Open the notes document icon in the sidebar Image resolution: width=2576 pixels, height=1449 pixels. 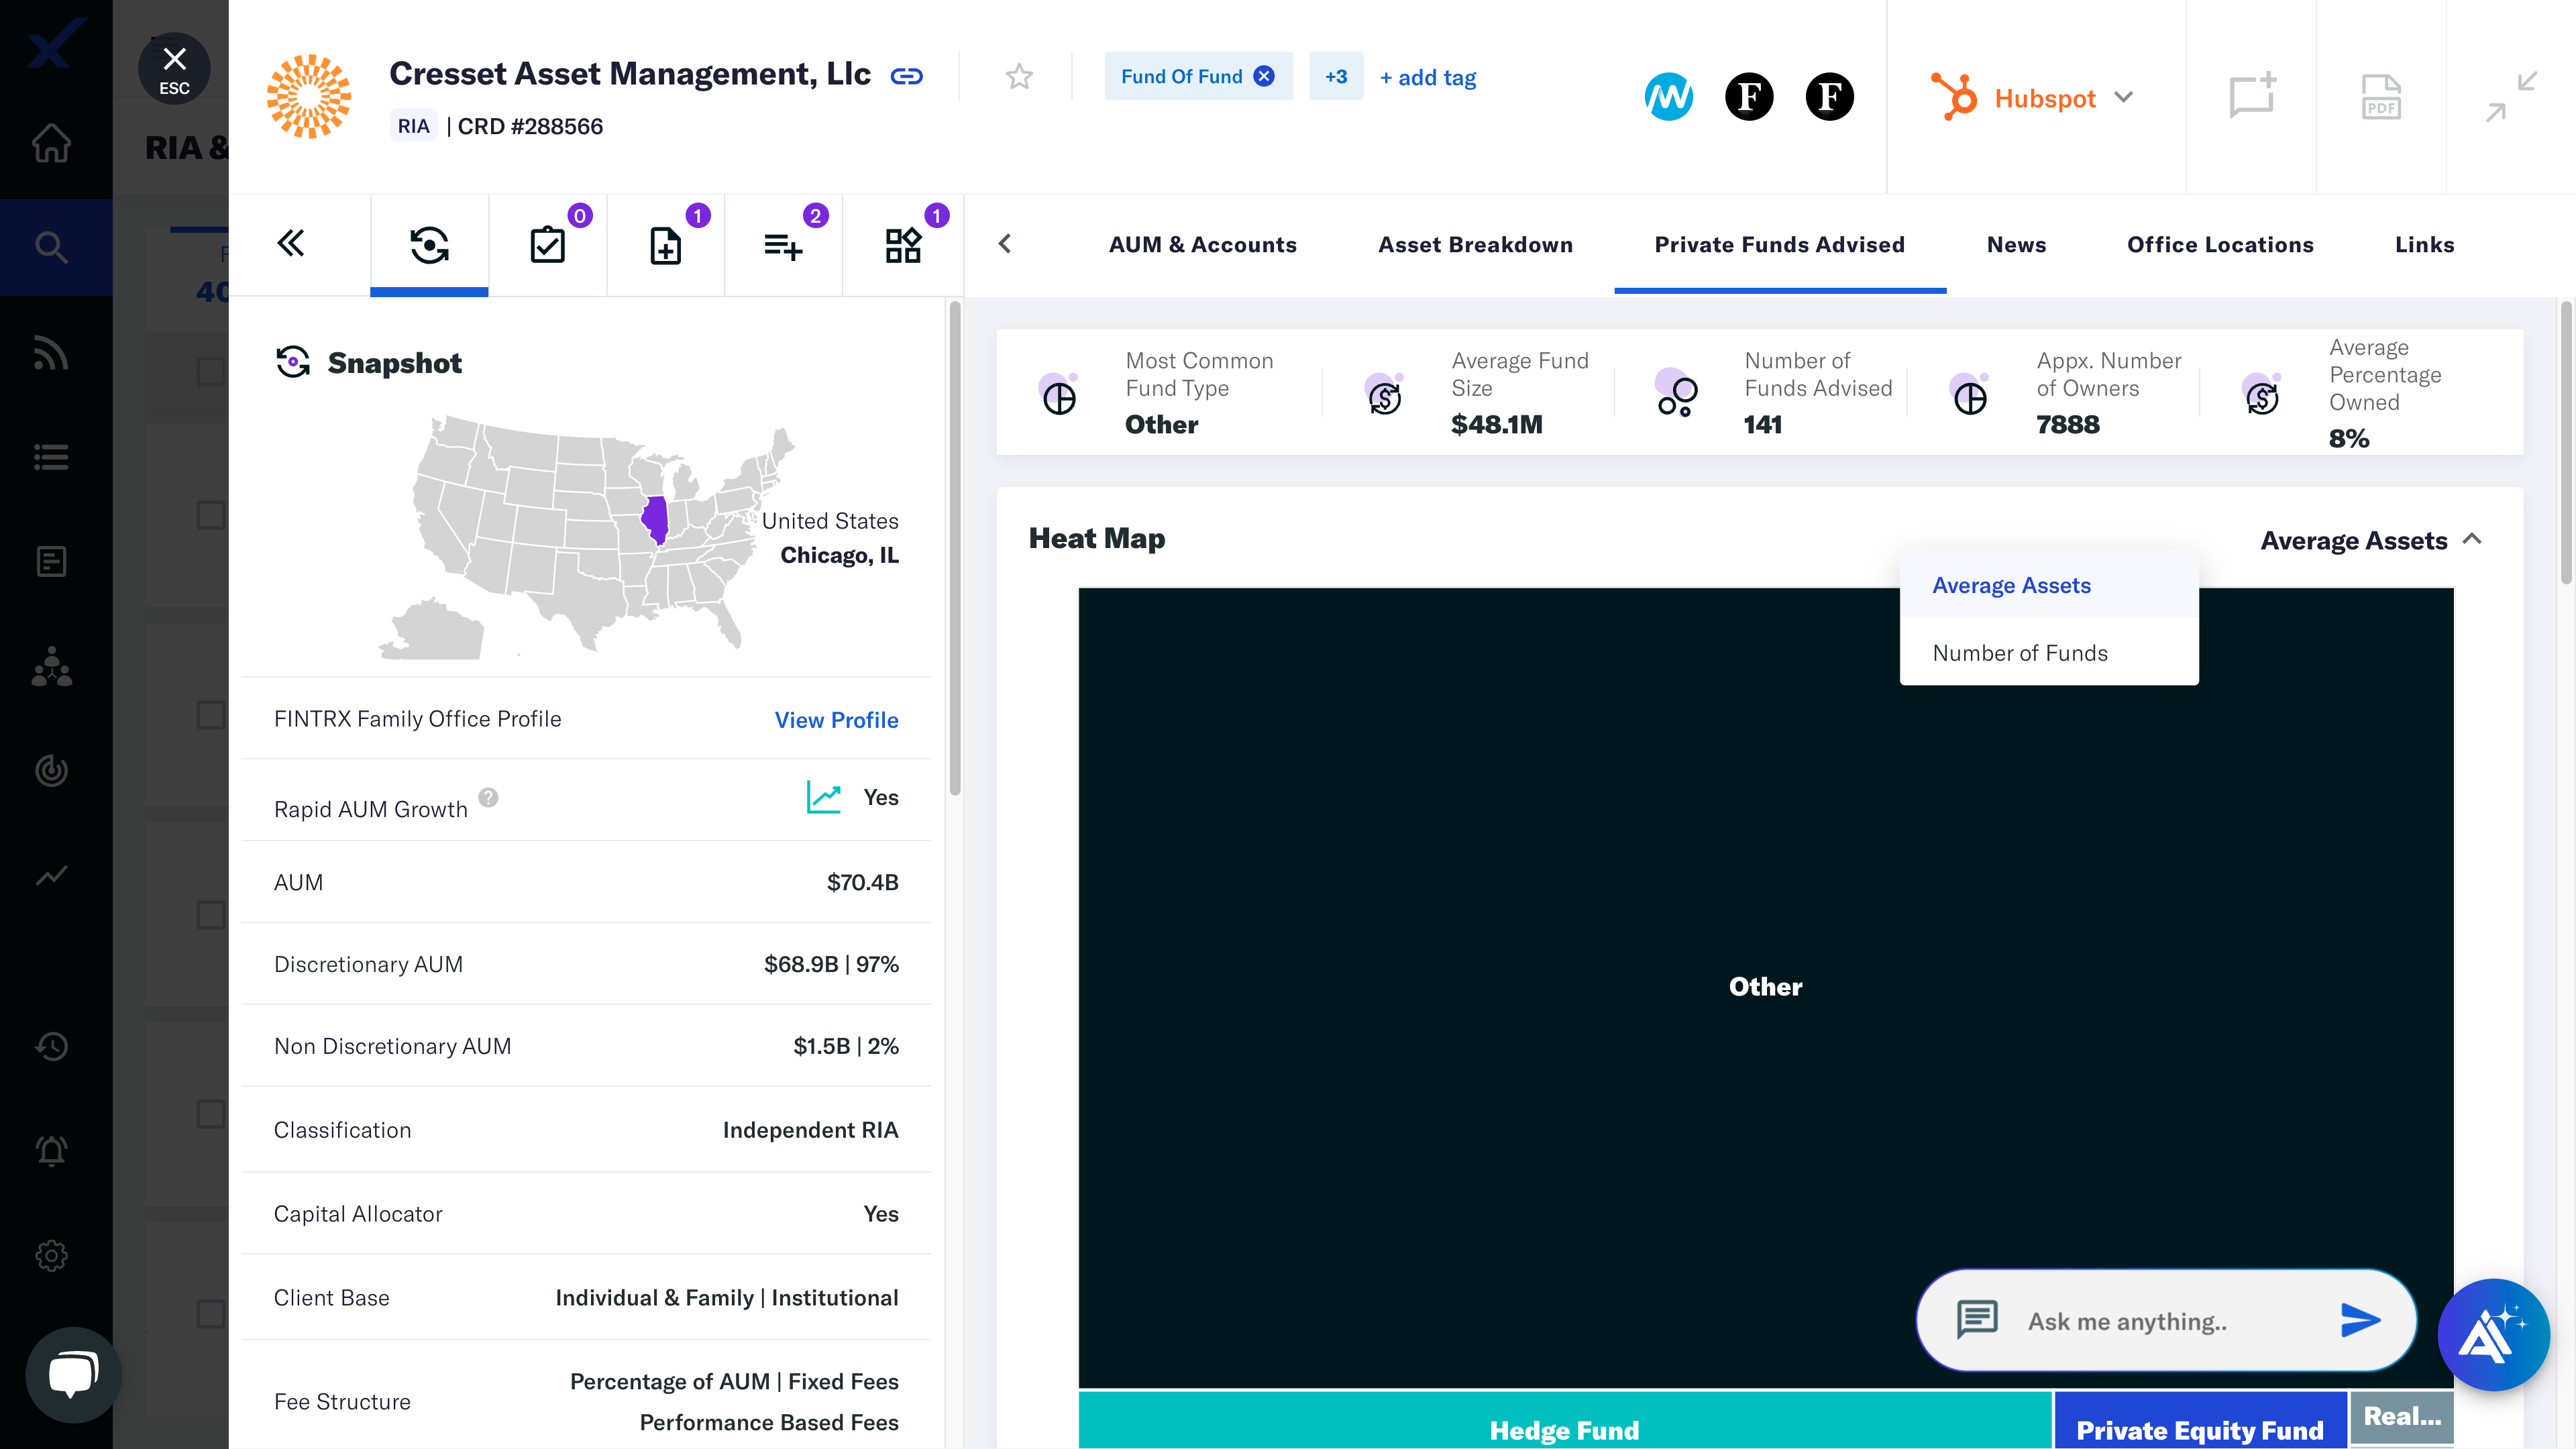point(51,561)
